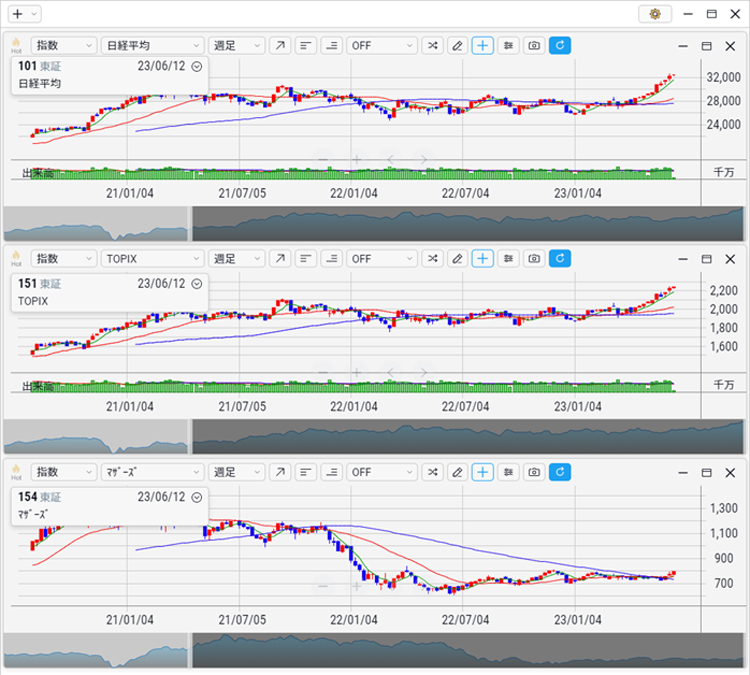
Task: Toggle auto-refresh button in TOPIX chart toolbar
Action: tap(560, 259)
